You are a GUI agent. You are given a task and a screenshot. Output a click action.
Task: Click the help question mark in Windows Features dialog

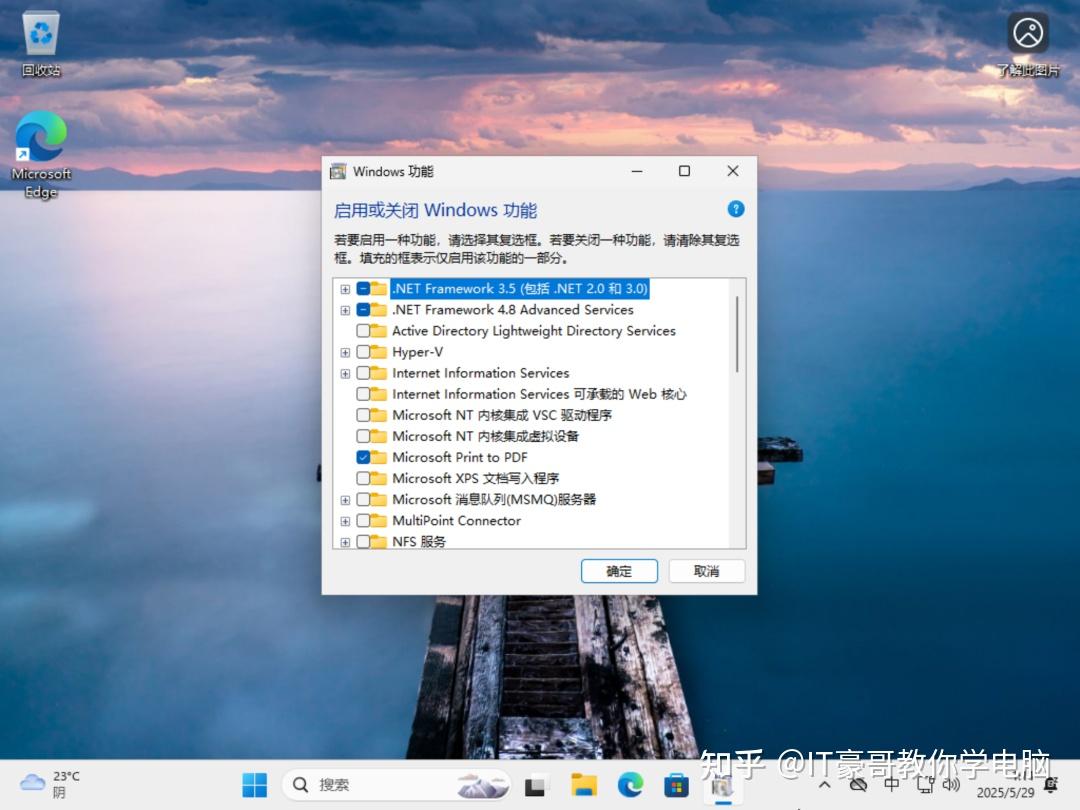[x=736, y=209]
